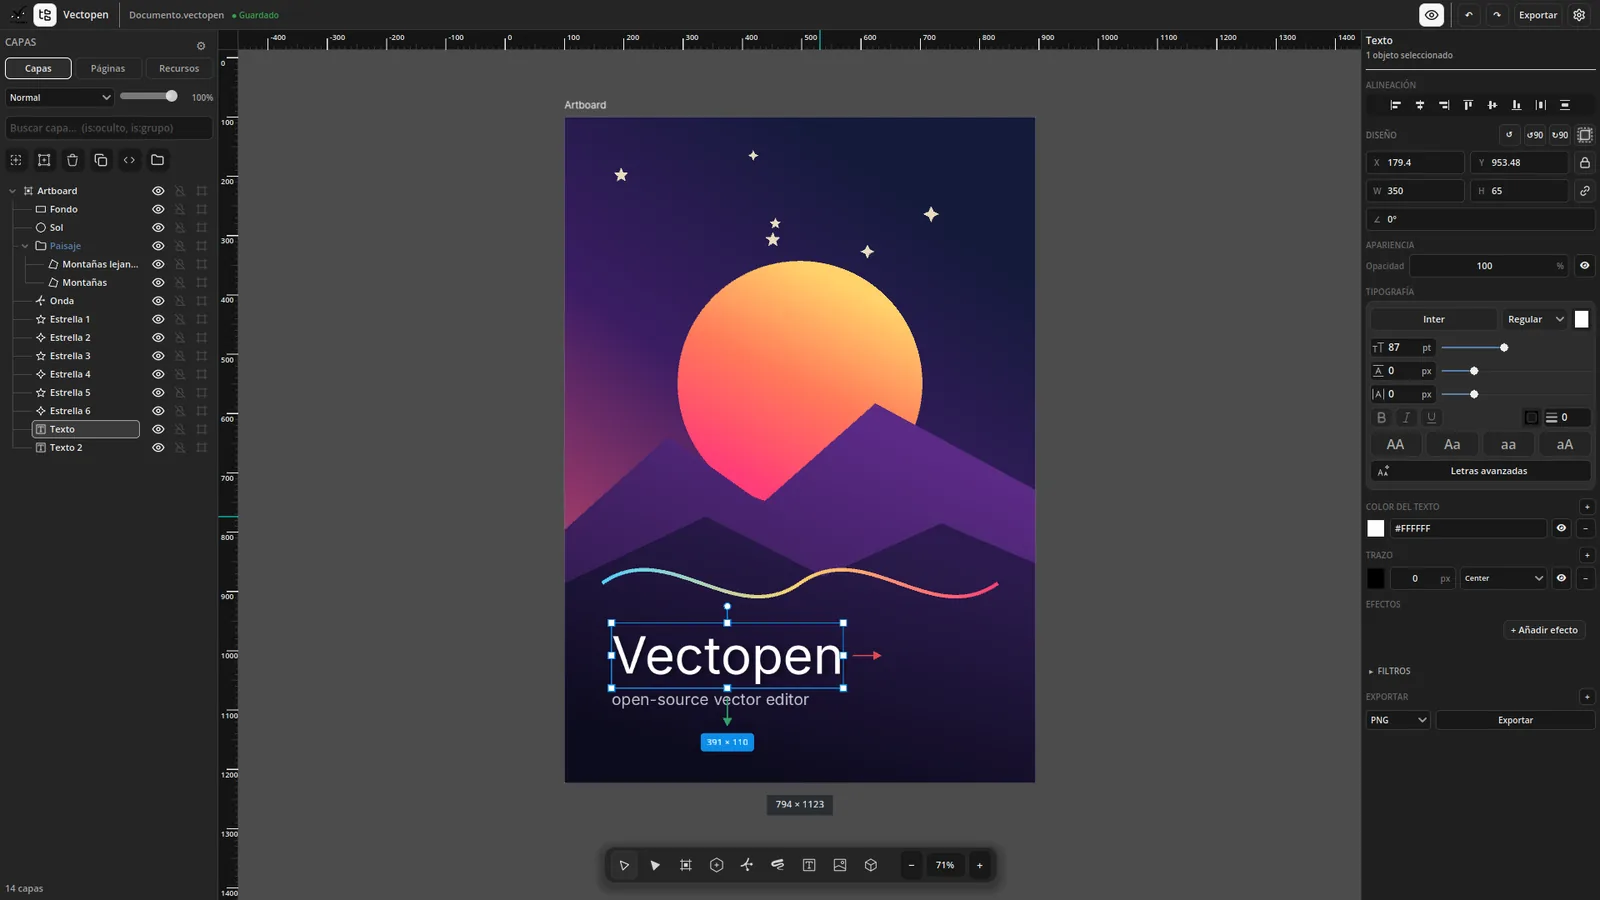Select the Capas tab
The image size is (1600, 900).
point(38,68)
